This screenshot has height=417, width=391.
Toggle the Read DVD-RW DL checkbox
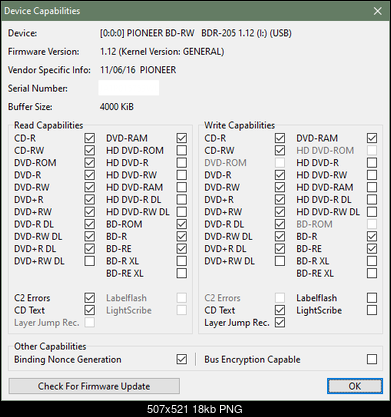click(90, 236)
